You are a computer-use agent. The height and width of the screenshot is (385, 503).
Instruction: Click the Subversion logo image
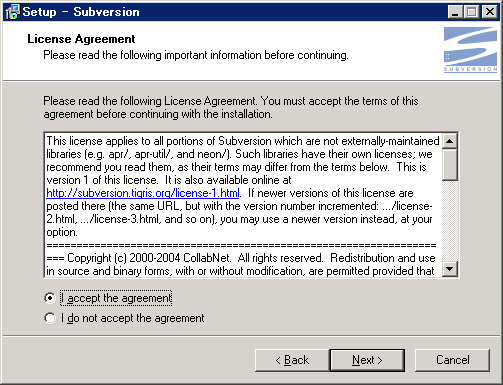470,50
